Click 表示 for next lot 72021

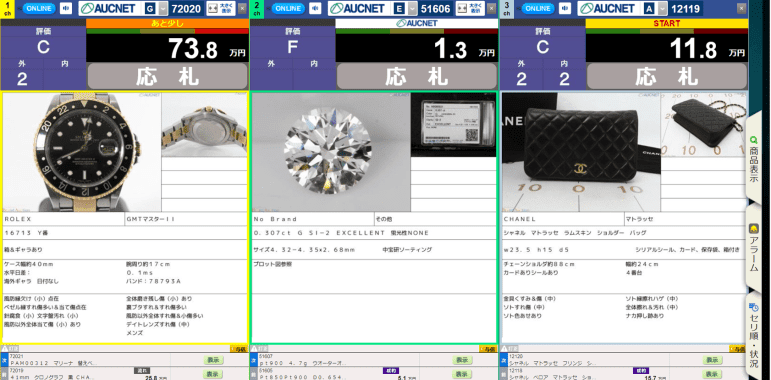pyautogui.click(x=212, y=360)
